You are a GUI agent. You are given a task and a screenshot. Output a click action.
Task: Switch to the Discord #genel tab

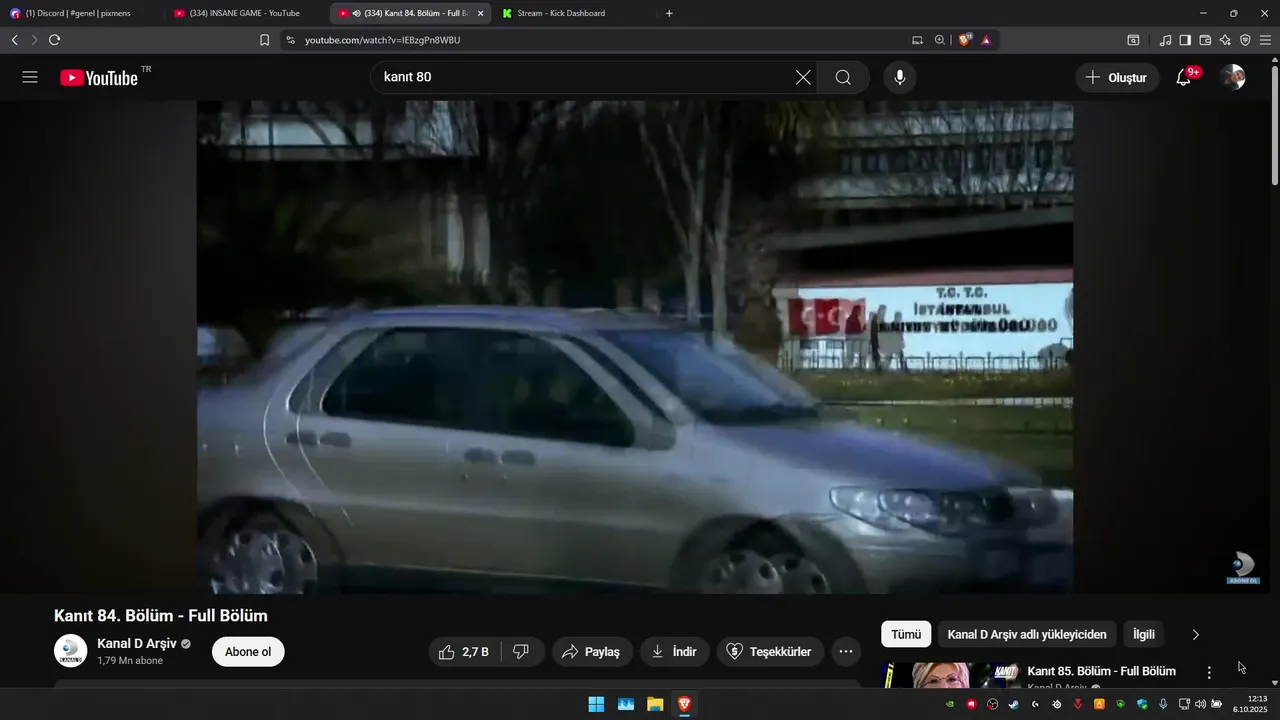[x=78, y=13]
